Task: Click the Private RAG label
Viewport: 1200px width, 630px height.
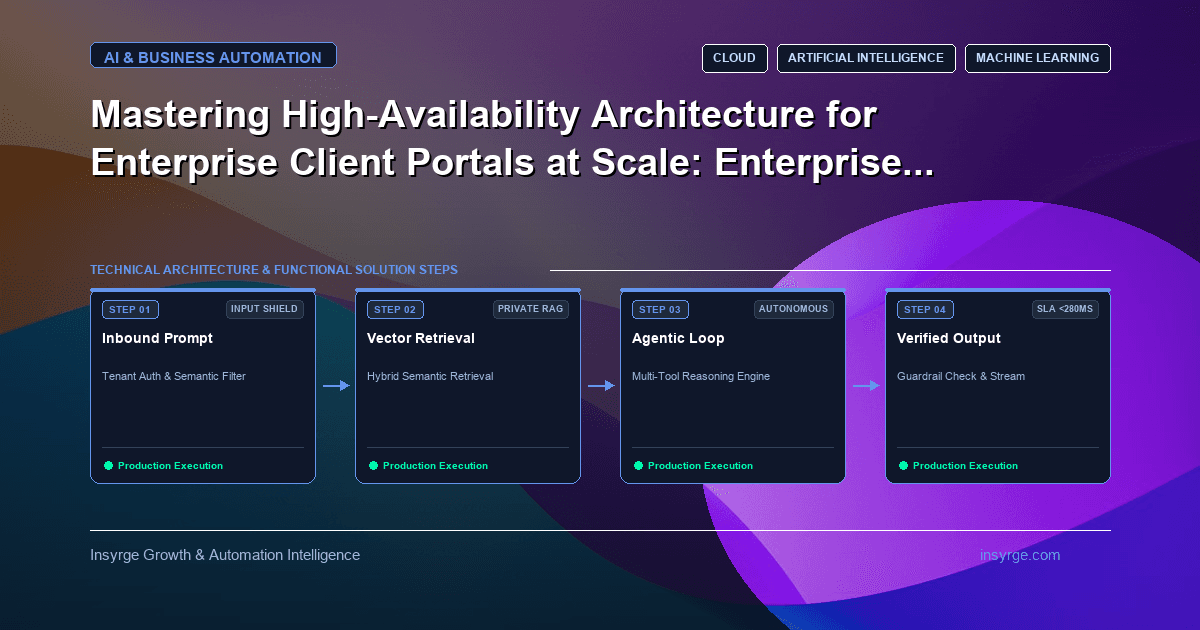Action: point(530,309)
